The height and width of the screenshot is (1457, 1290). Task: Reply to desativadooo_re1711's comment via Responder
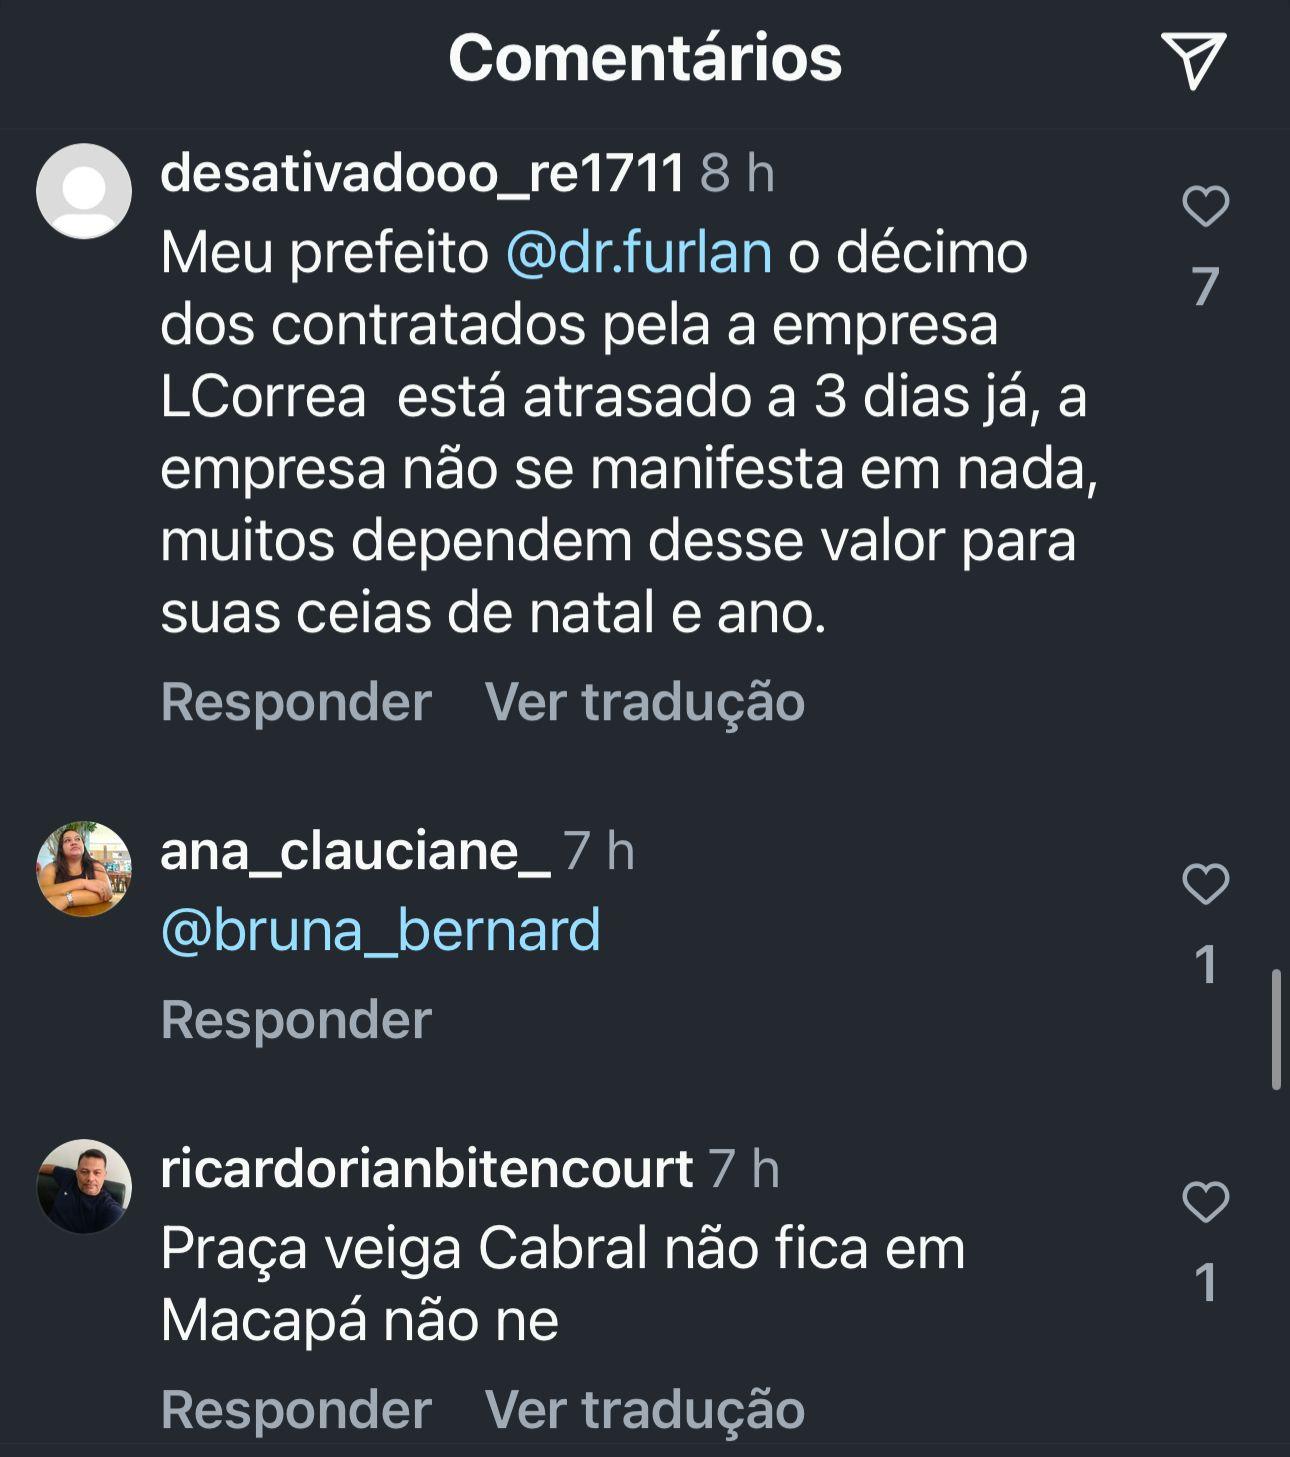(x=296, y=701)
